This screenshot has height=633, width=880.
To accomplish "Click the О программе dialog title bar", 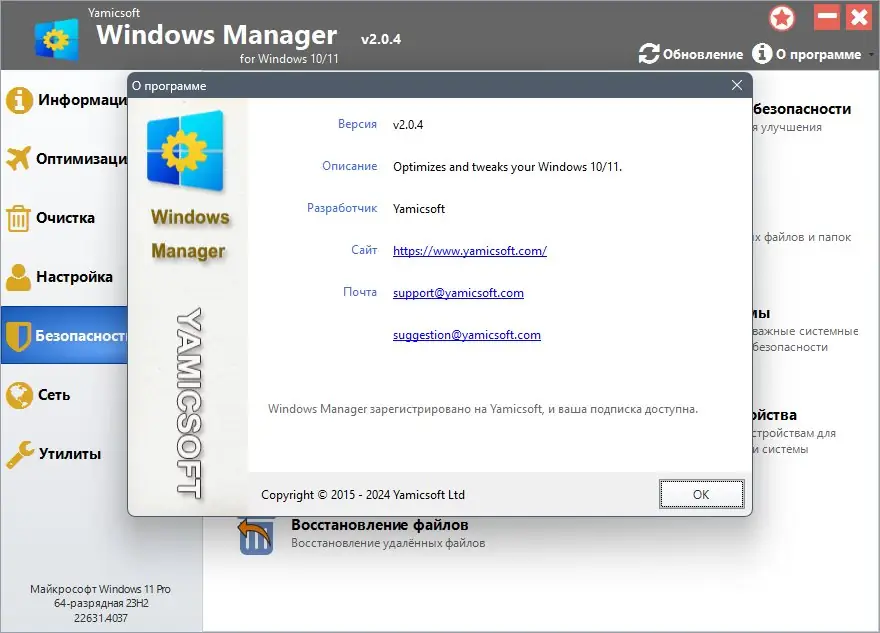I will point(439,85).
